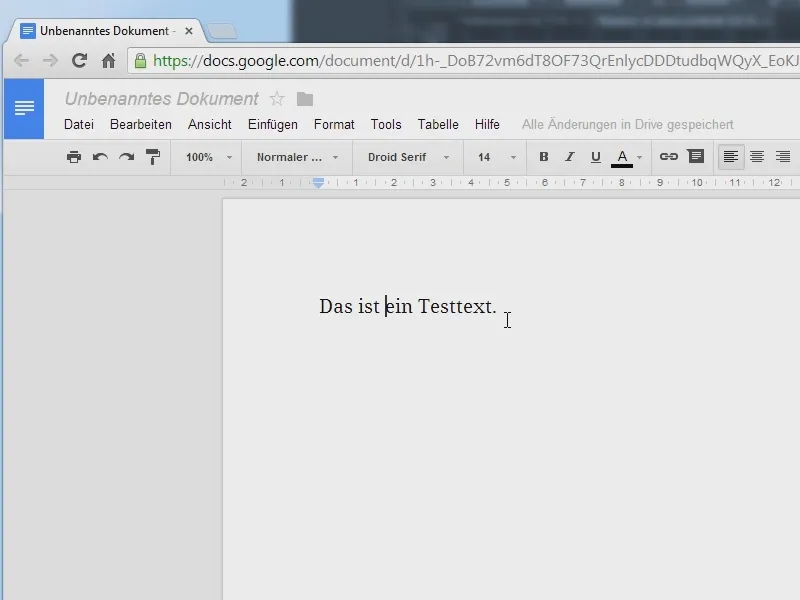Go to the browser home page
Viewport: 800px width, 600px height.
(x=108, y=61)
